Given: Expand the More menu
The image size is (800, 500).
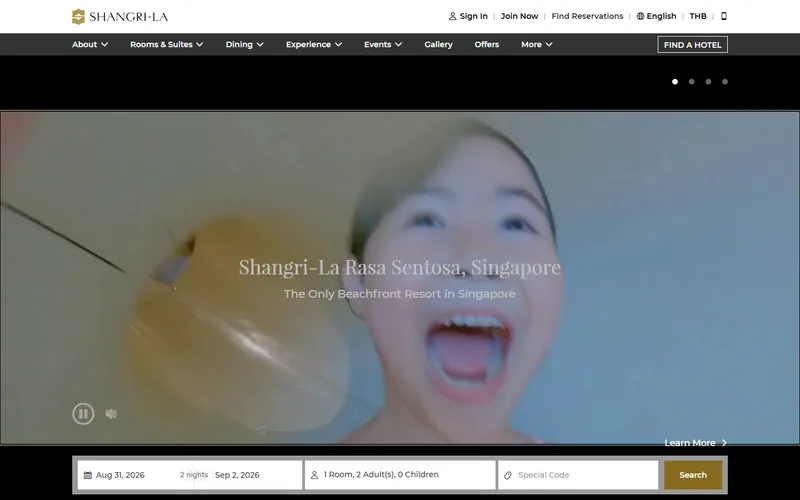Looking at the screenshot, I should pyautogui.click(x=537, y=44).
